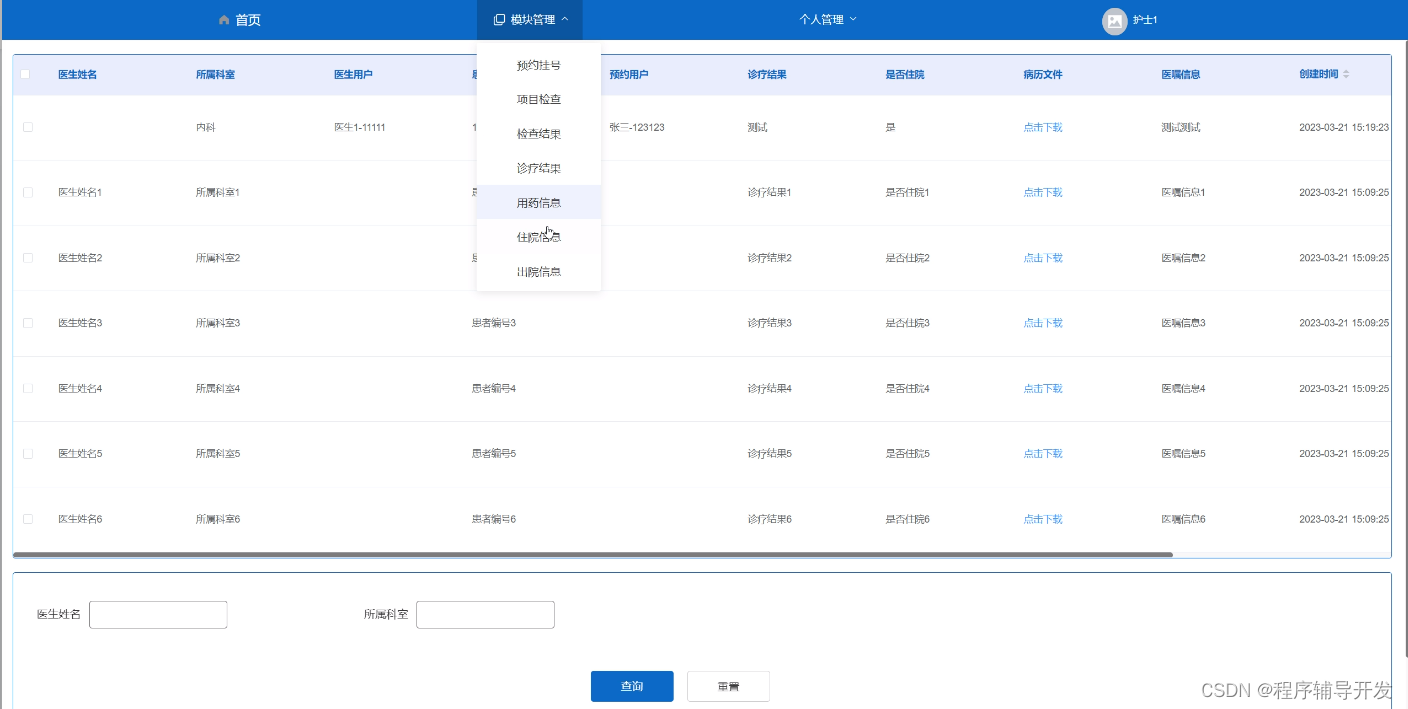This screenshot has height=709, width=1408.
Task: Click the module icon beside 模块管理
Action: coord(499,20)
